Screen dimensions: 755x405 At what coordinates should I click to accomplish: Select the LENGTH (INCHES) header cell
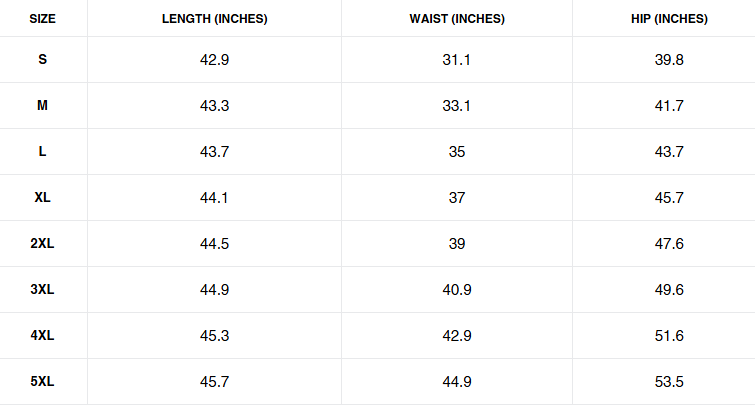(x=214, y=19)
